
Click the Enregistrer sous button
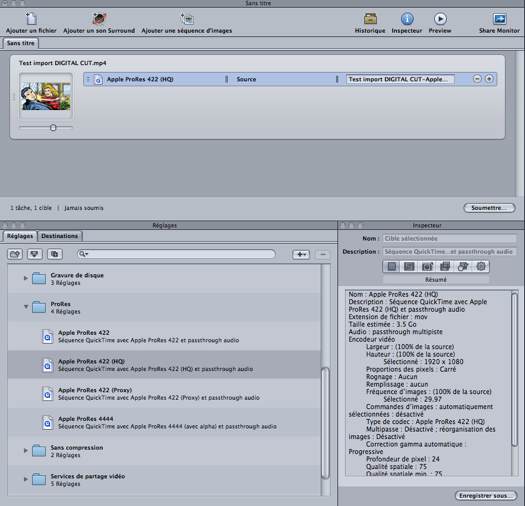coord(485,496)
